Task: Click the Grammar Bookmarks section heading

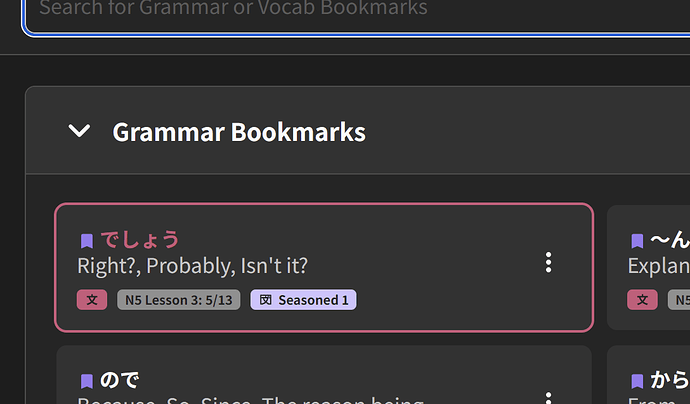Action: [x=238, y=132]
